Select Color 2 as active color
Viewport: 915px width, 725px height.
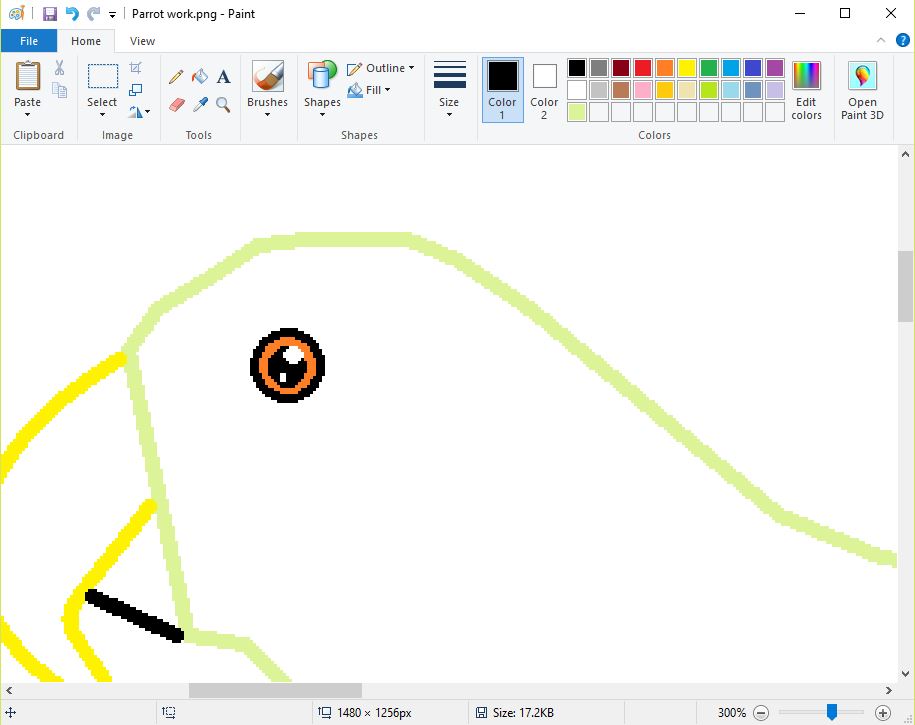(x=544, y=90)
